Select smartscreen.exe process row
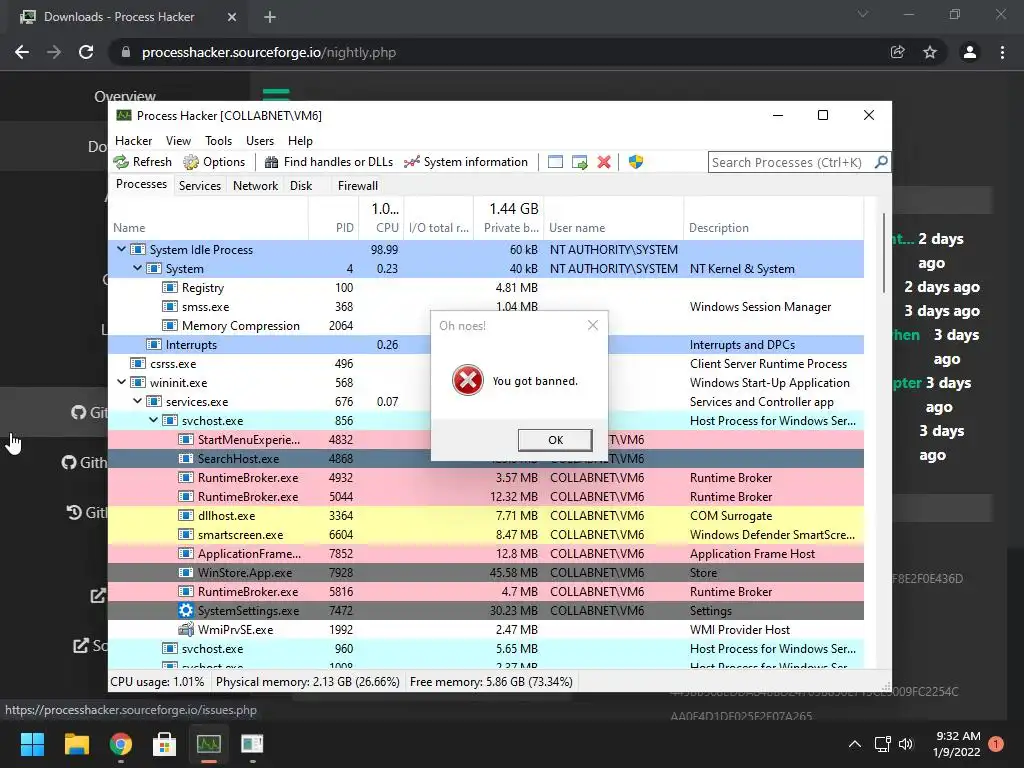 [486, 534]
